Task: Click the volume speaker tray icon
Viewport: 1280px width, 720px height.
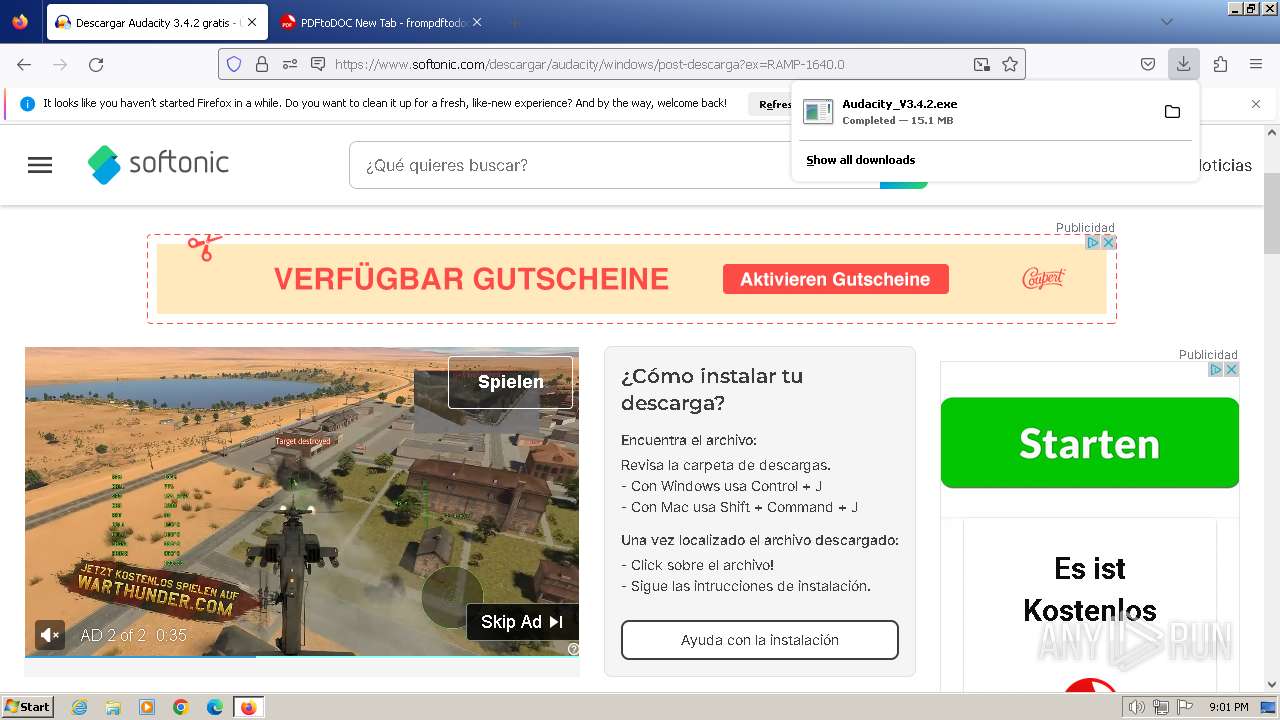Action: [1136, 707]
